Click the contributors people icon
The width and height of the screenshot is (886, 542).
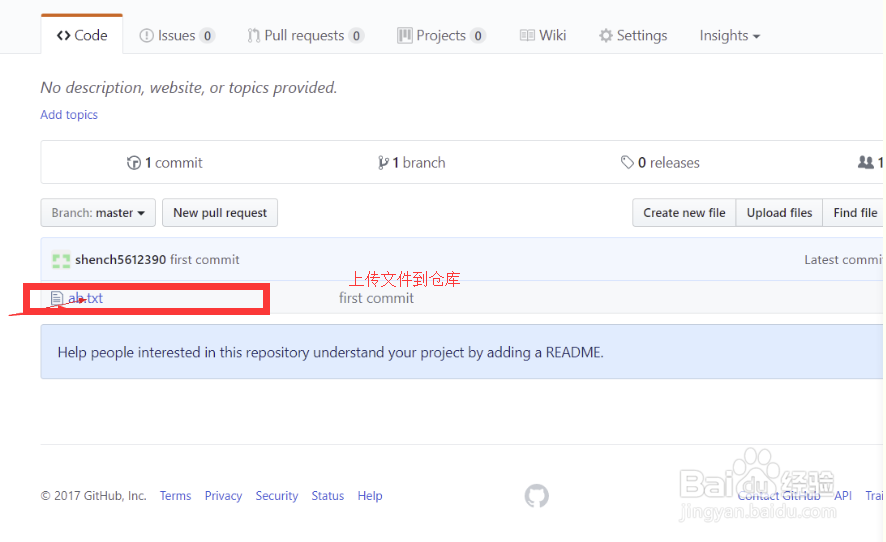[x=866, y=163]
